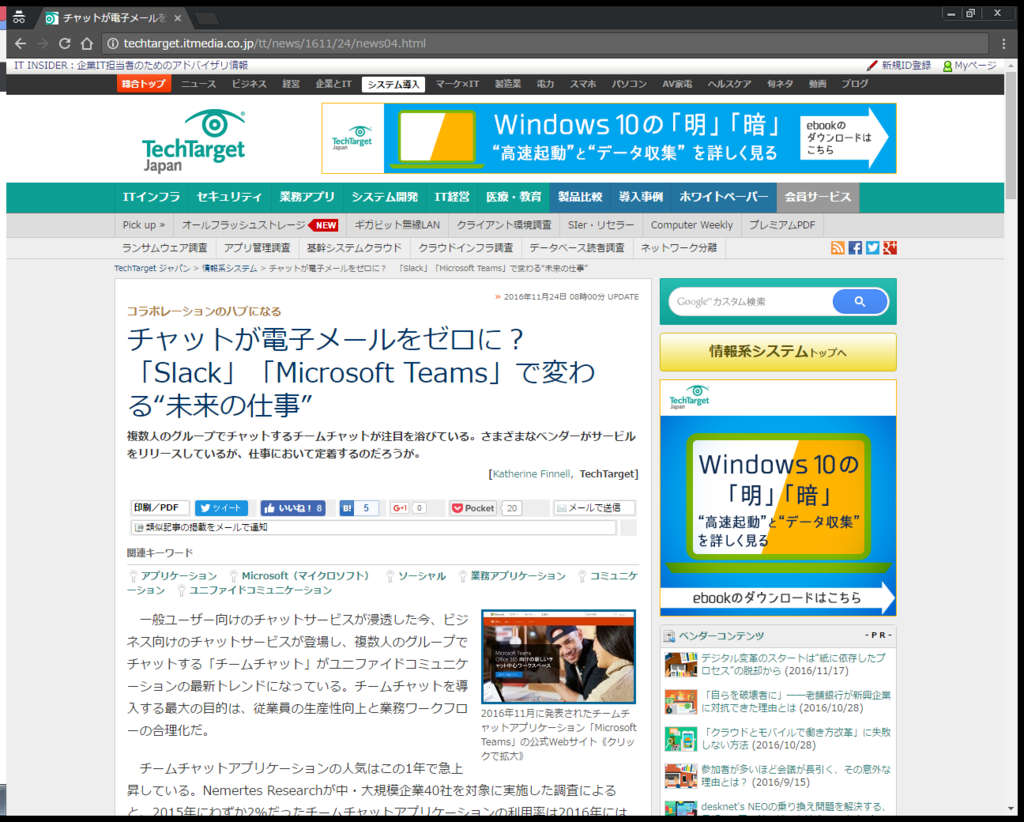
Task: Open the Facebook icon beside the RSS icon
Action: click(855, 247)
